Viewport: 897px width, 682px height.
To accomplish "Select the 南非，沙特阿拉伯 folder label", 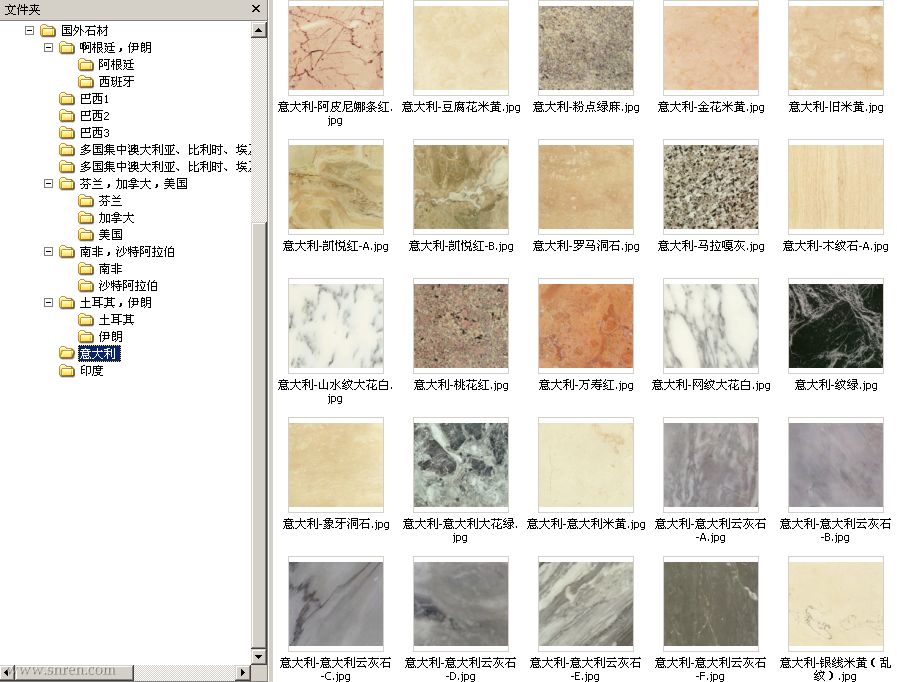I will pyautogui.click(x=128, y=252).
